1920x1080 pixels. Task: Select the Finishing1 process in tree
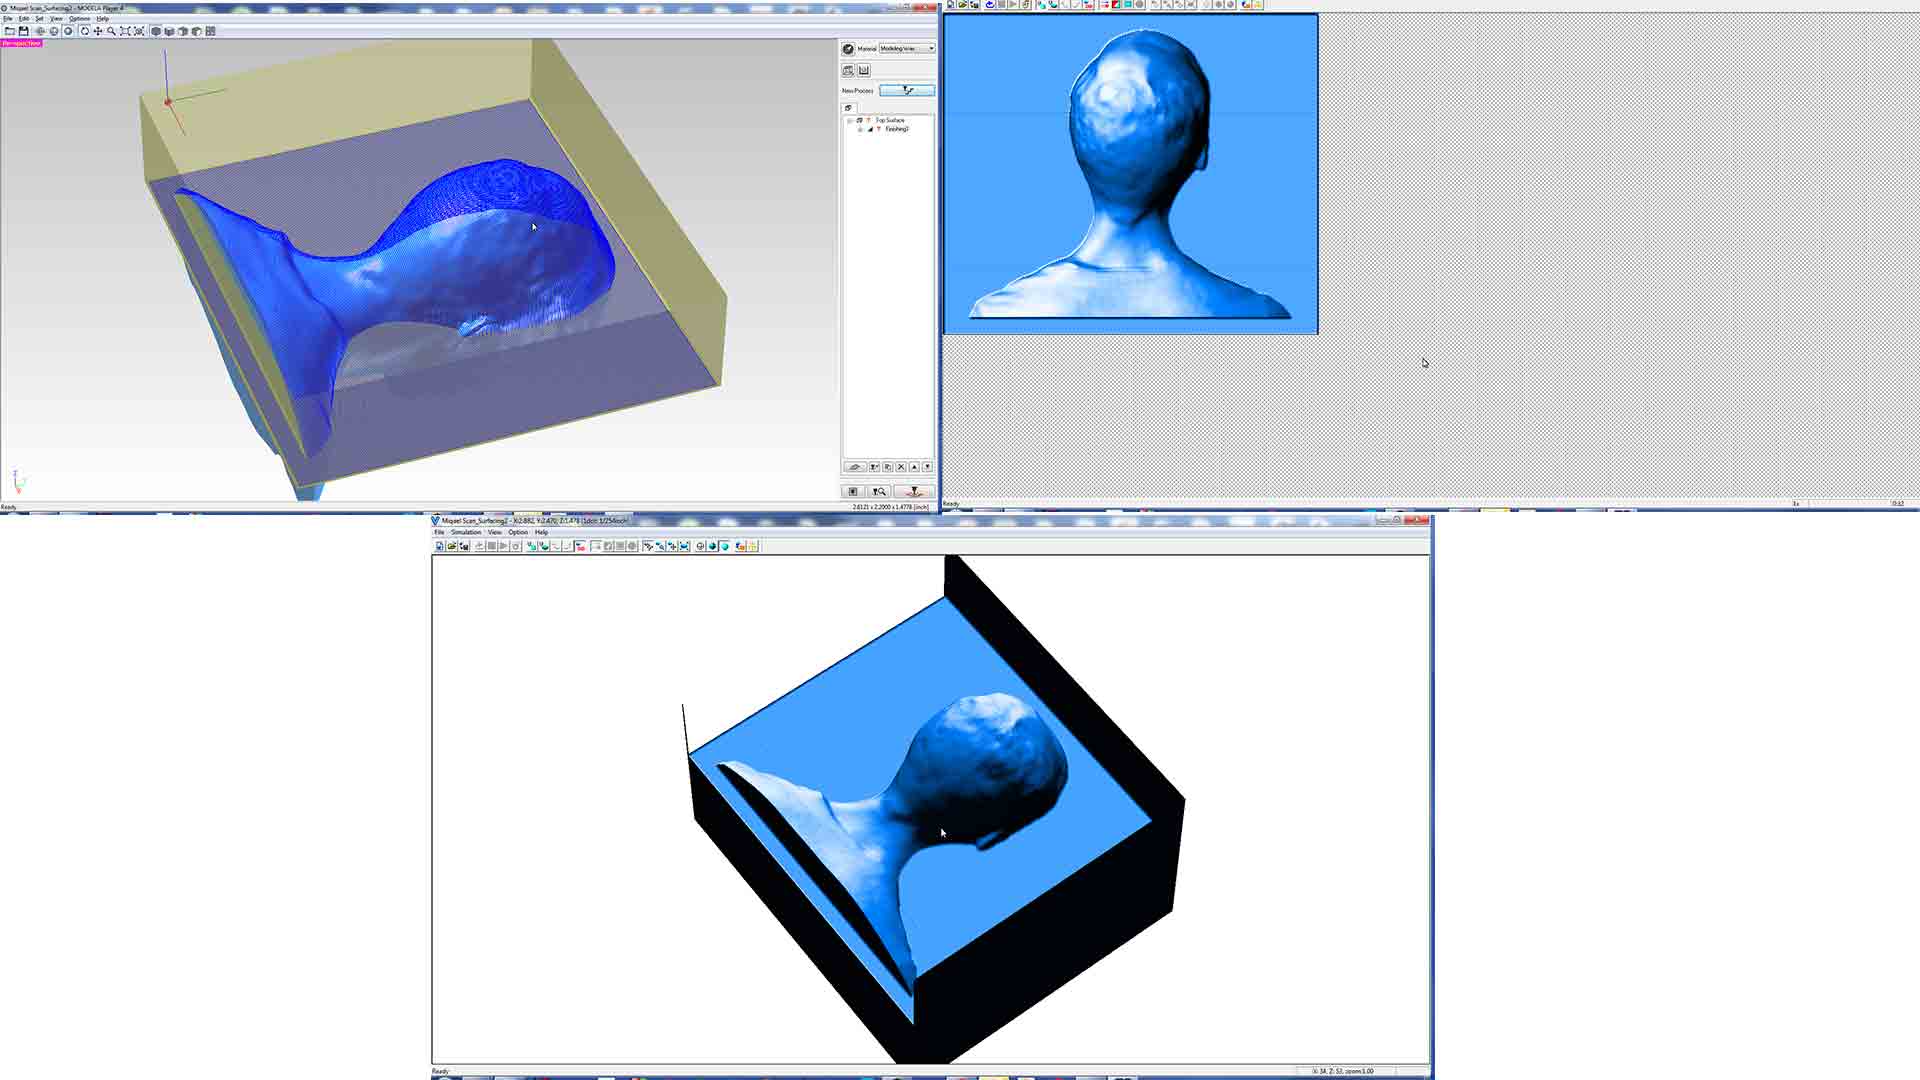[896, 129]
